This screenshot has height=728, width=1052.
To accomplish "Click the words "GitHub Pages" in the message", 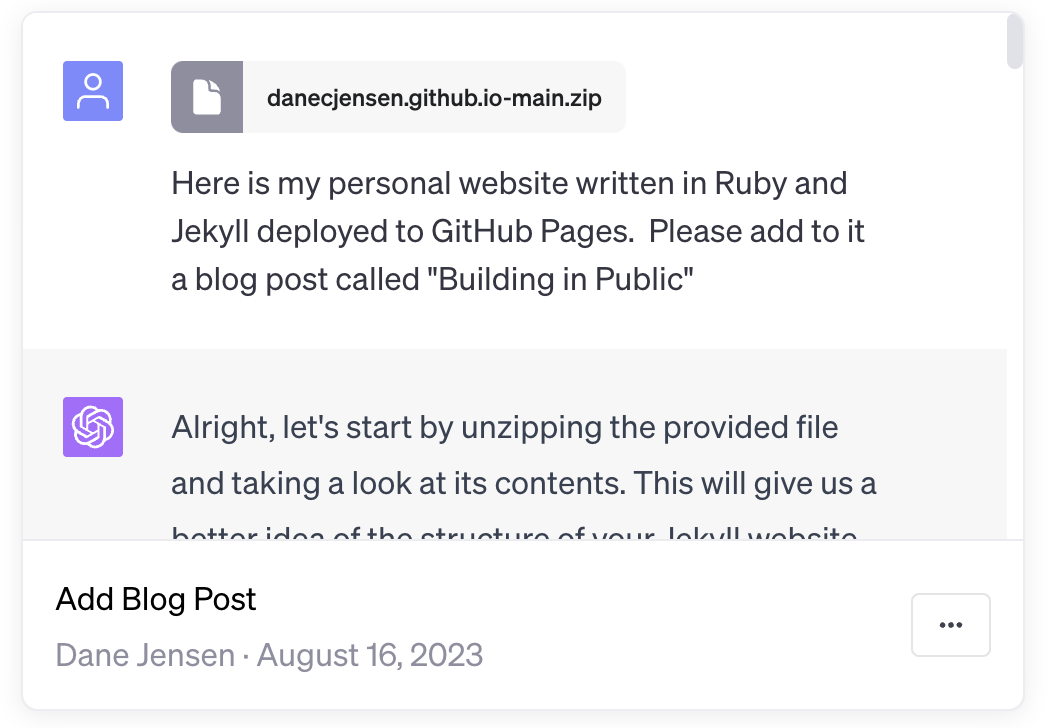I will tap(532, 231).
